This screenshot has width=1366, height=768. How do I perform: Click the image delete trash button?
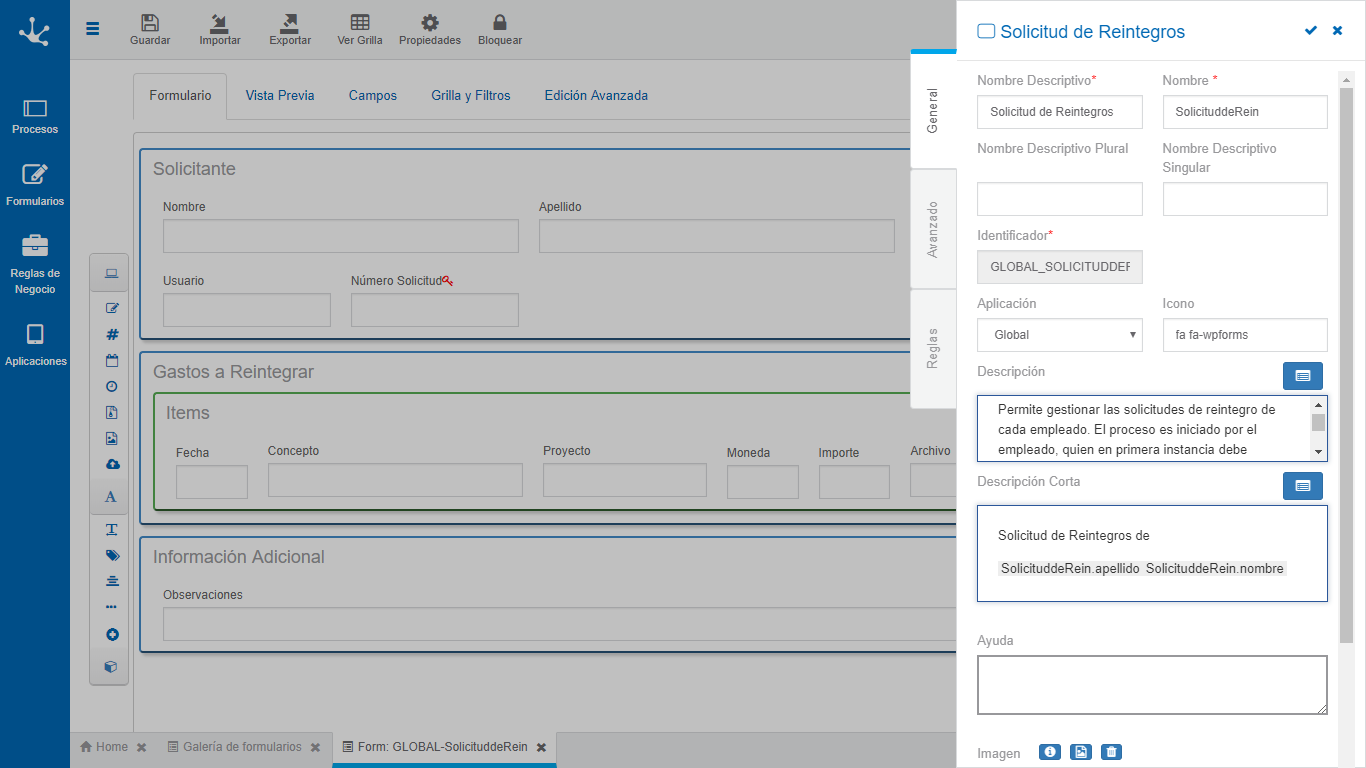pos(1111,752)
